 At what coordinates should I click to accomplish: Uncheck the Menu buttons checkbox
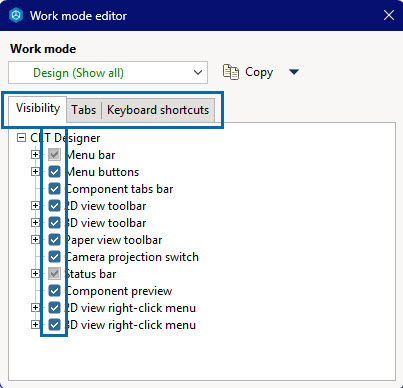[x=54, y=172]
